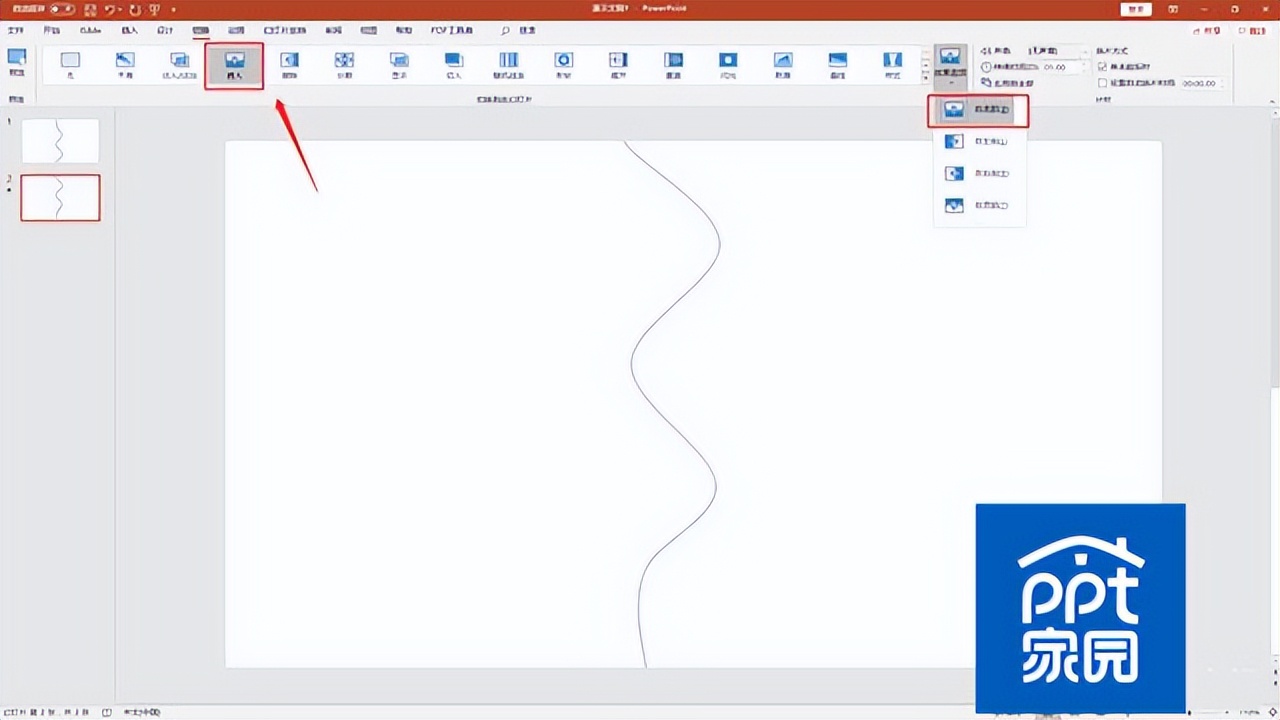Select the highlighted Push transition

point(234,66)
